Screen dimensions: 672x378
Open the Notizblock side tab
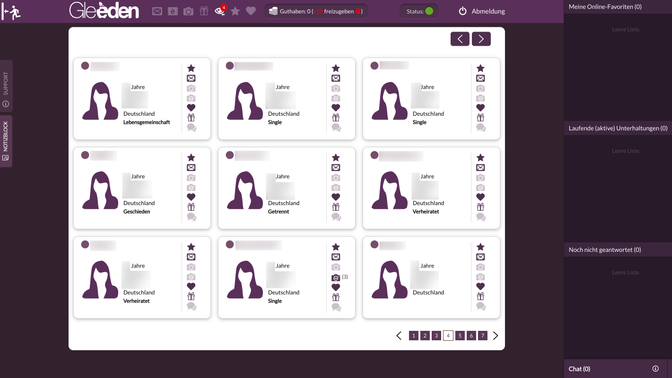pos(6,141)
